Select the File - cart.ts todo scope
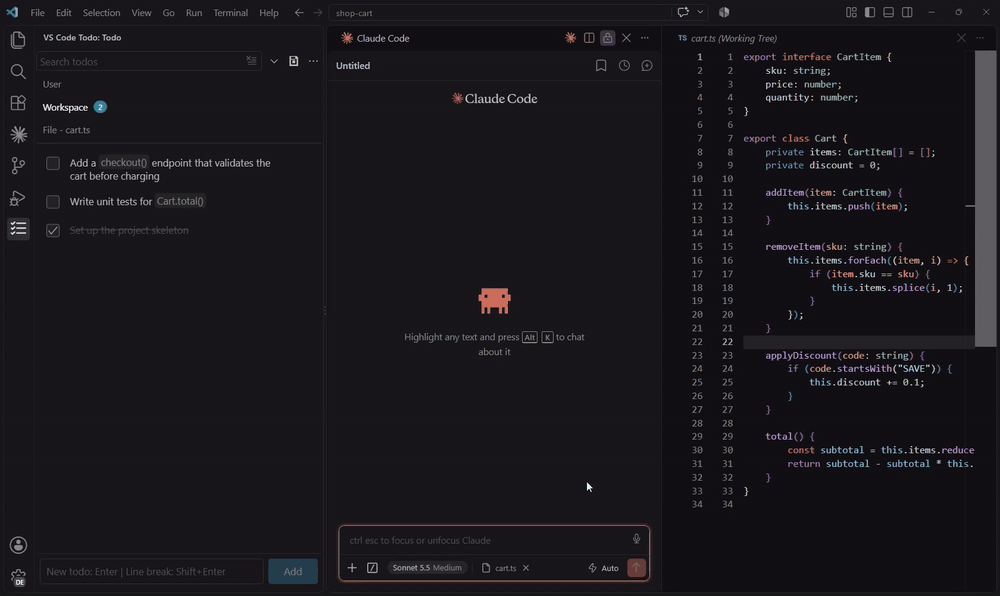The height and width of the screenshot is (596, 1000). coord(66,129)
